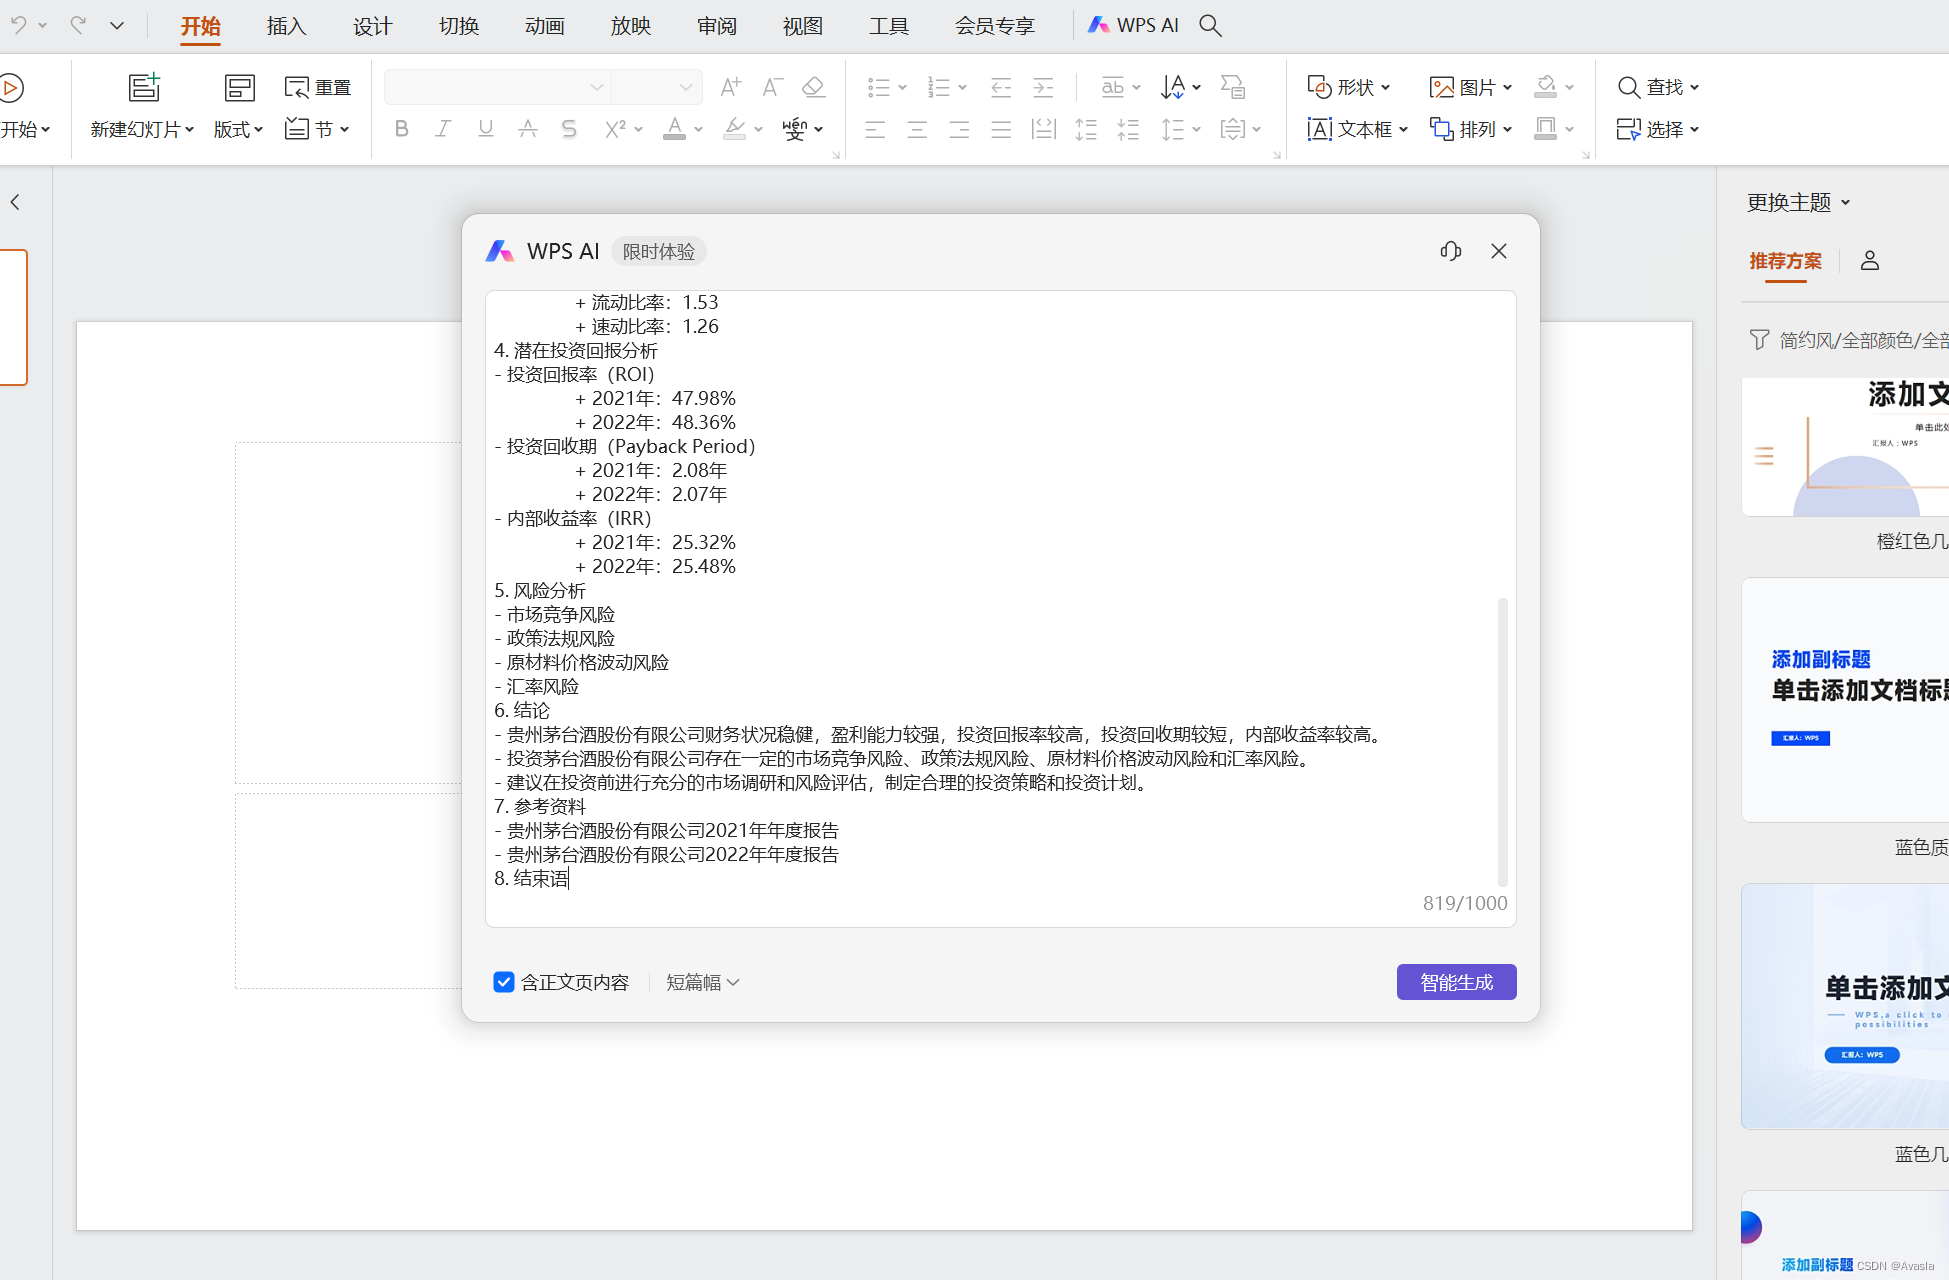This screenshot has height=1280, width=1949.
Task: Click inside the WPS AI outline text area
Action: point(1000,608)
